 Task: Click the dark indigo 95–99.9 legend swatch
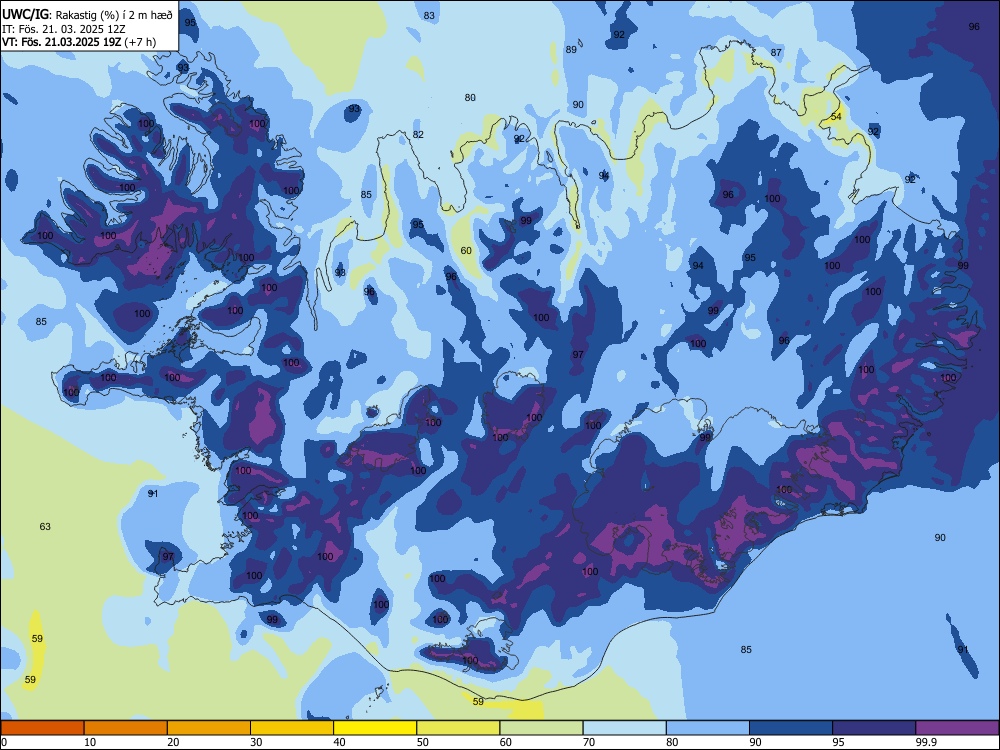[x=874, y=728]
